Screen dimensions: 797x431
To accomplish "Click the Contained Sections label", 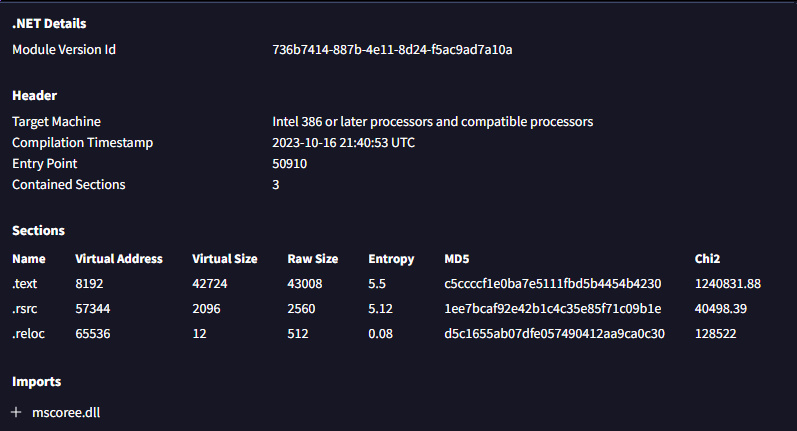I will click(x=69, y=184).
